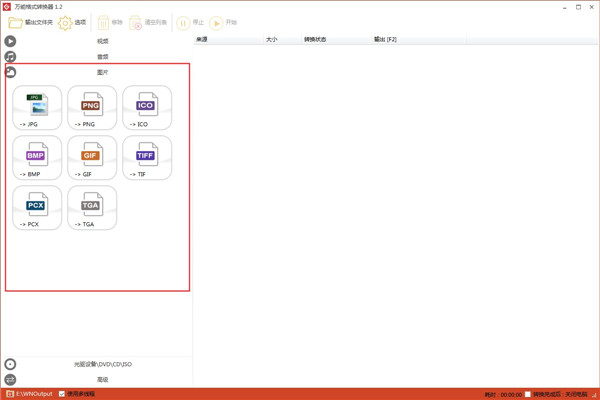Screen dimensions: 600x400
Task: Stop conversion with the pause (停止) button
Action: [190, 23]
